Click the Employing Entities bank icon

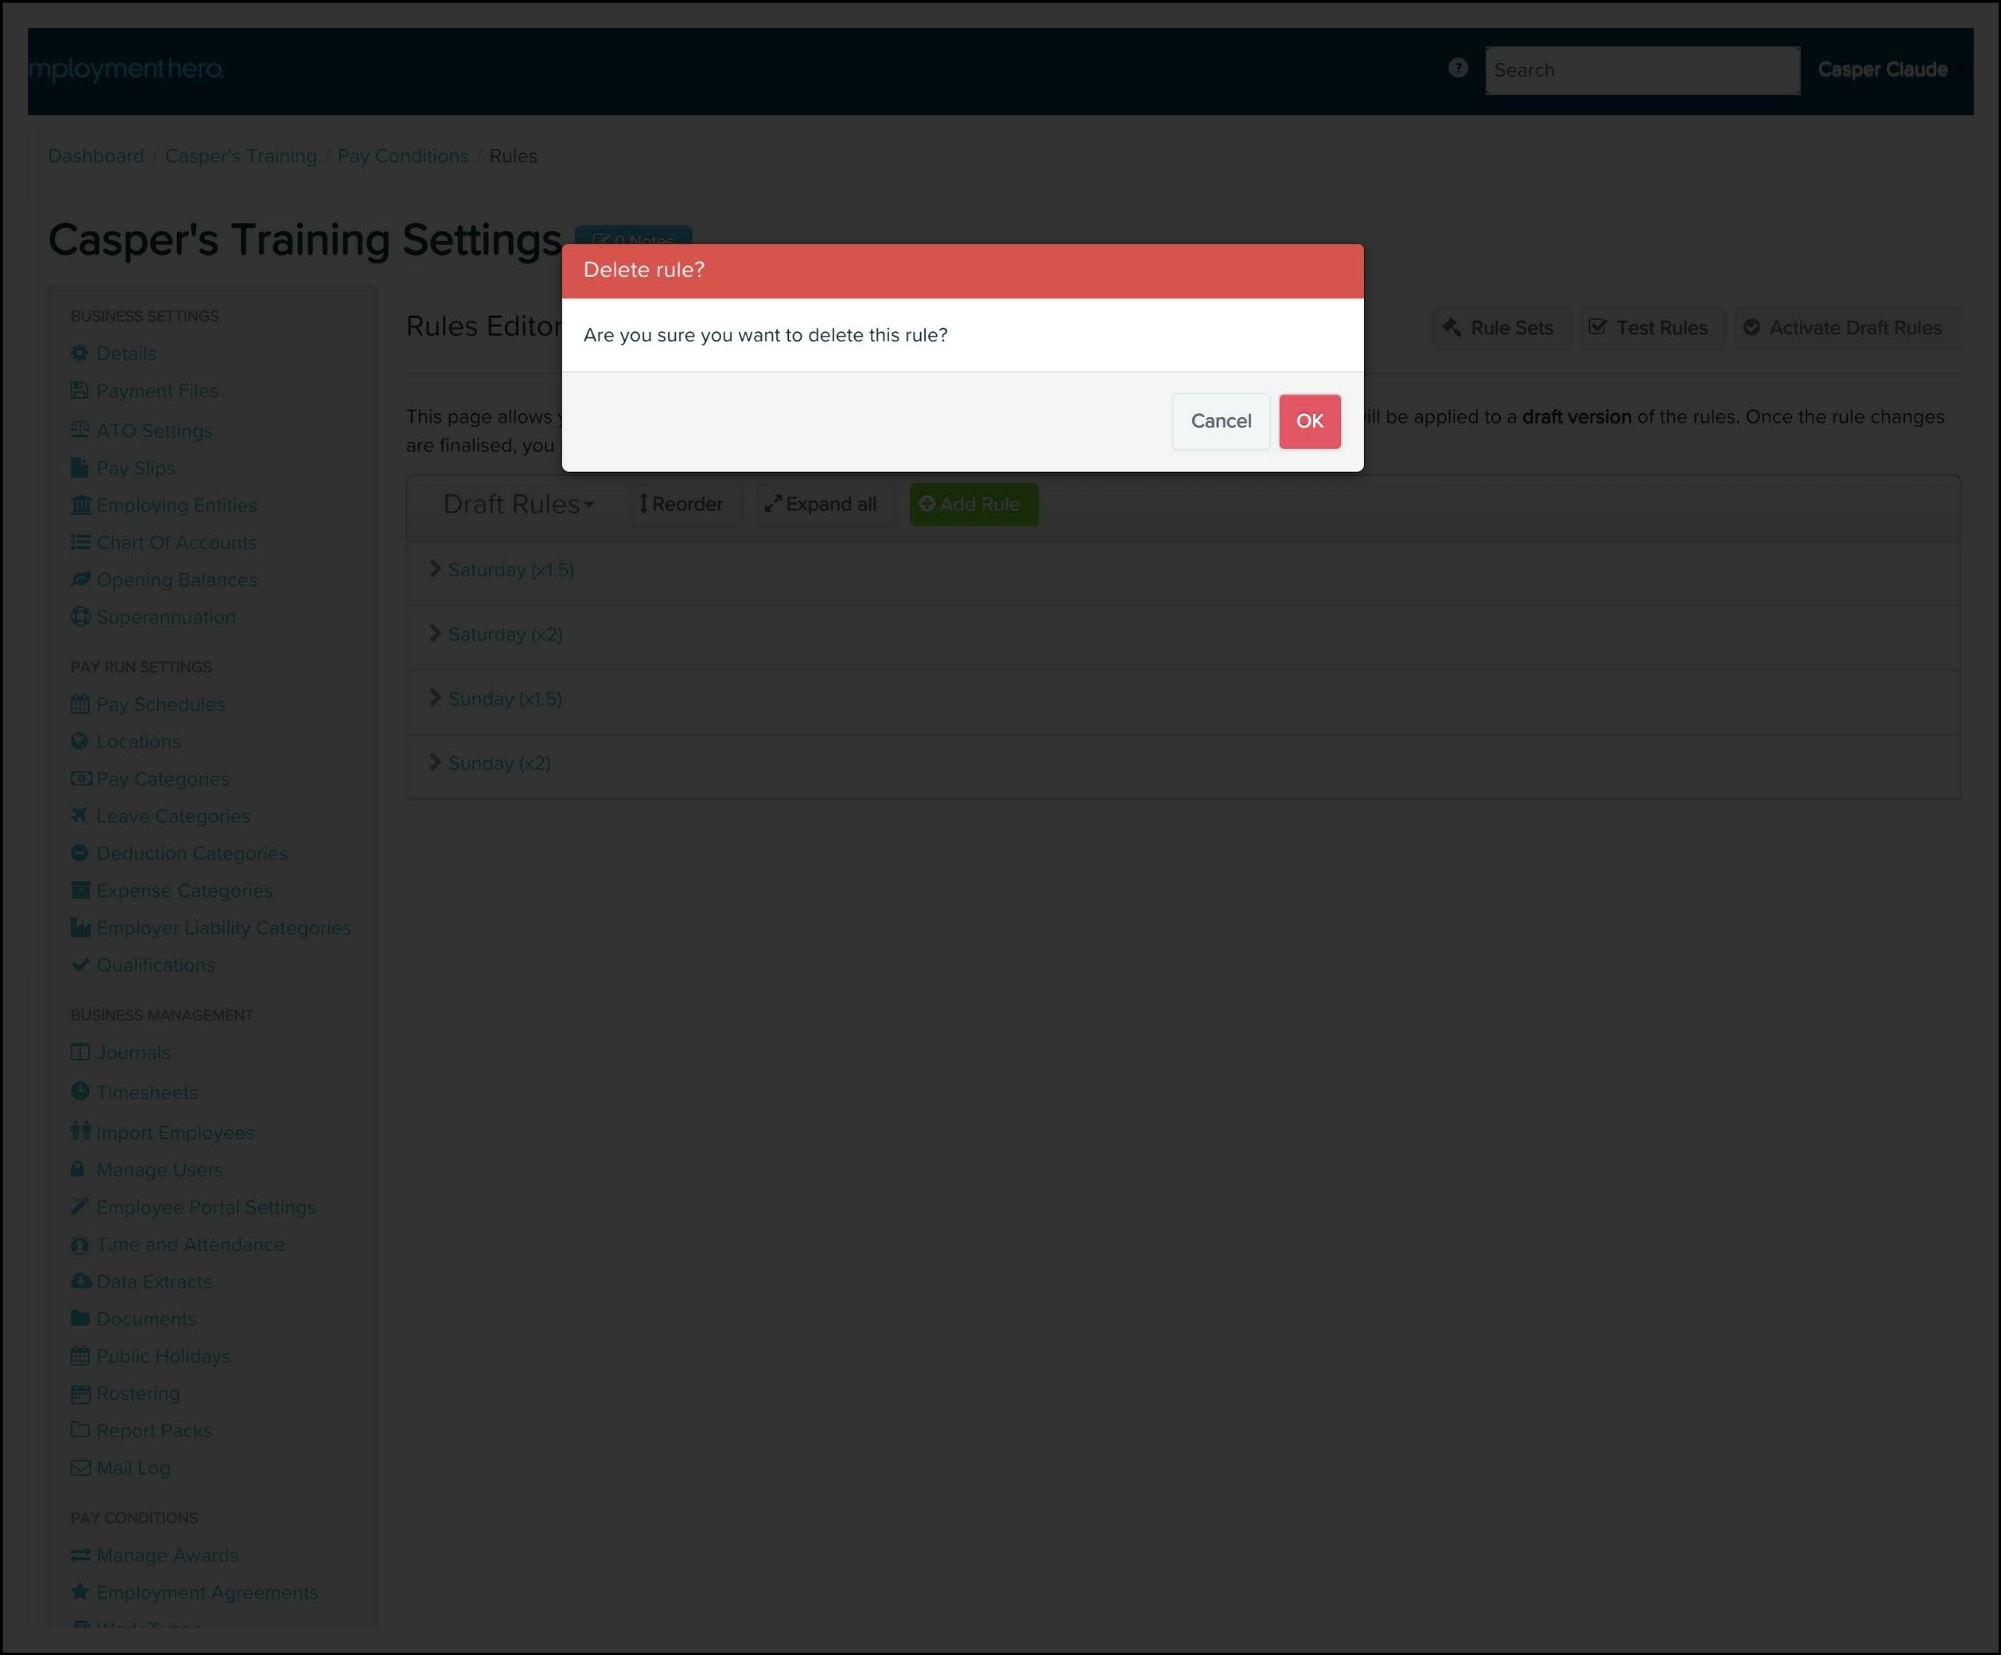coord(80,505)
